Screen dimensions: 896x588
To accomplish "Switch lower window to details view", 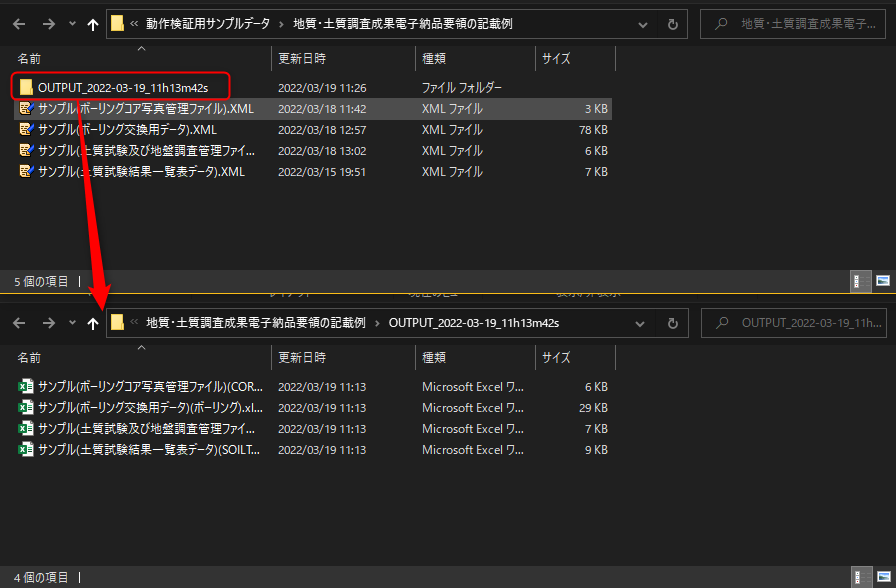I will click(x=860, y=578).
